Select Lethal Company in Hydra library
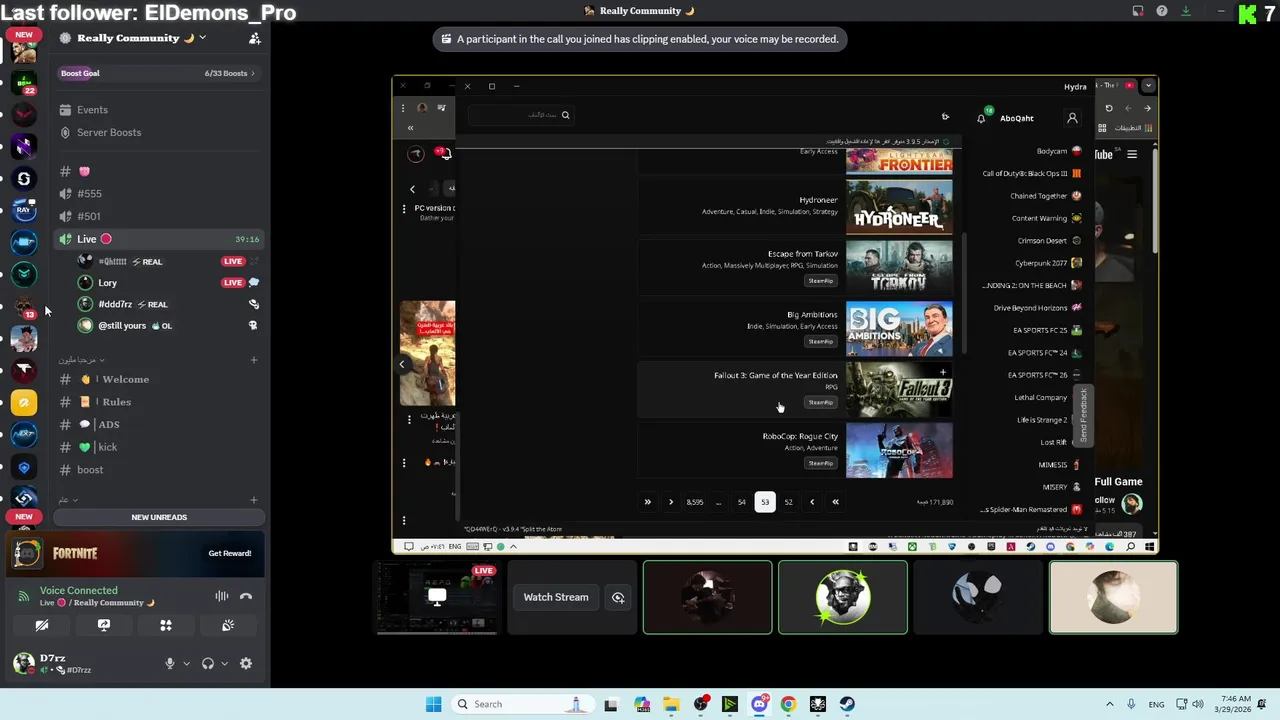Screen dimensions: 1280x720 [1046, 397]
